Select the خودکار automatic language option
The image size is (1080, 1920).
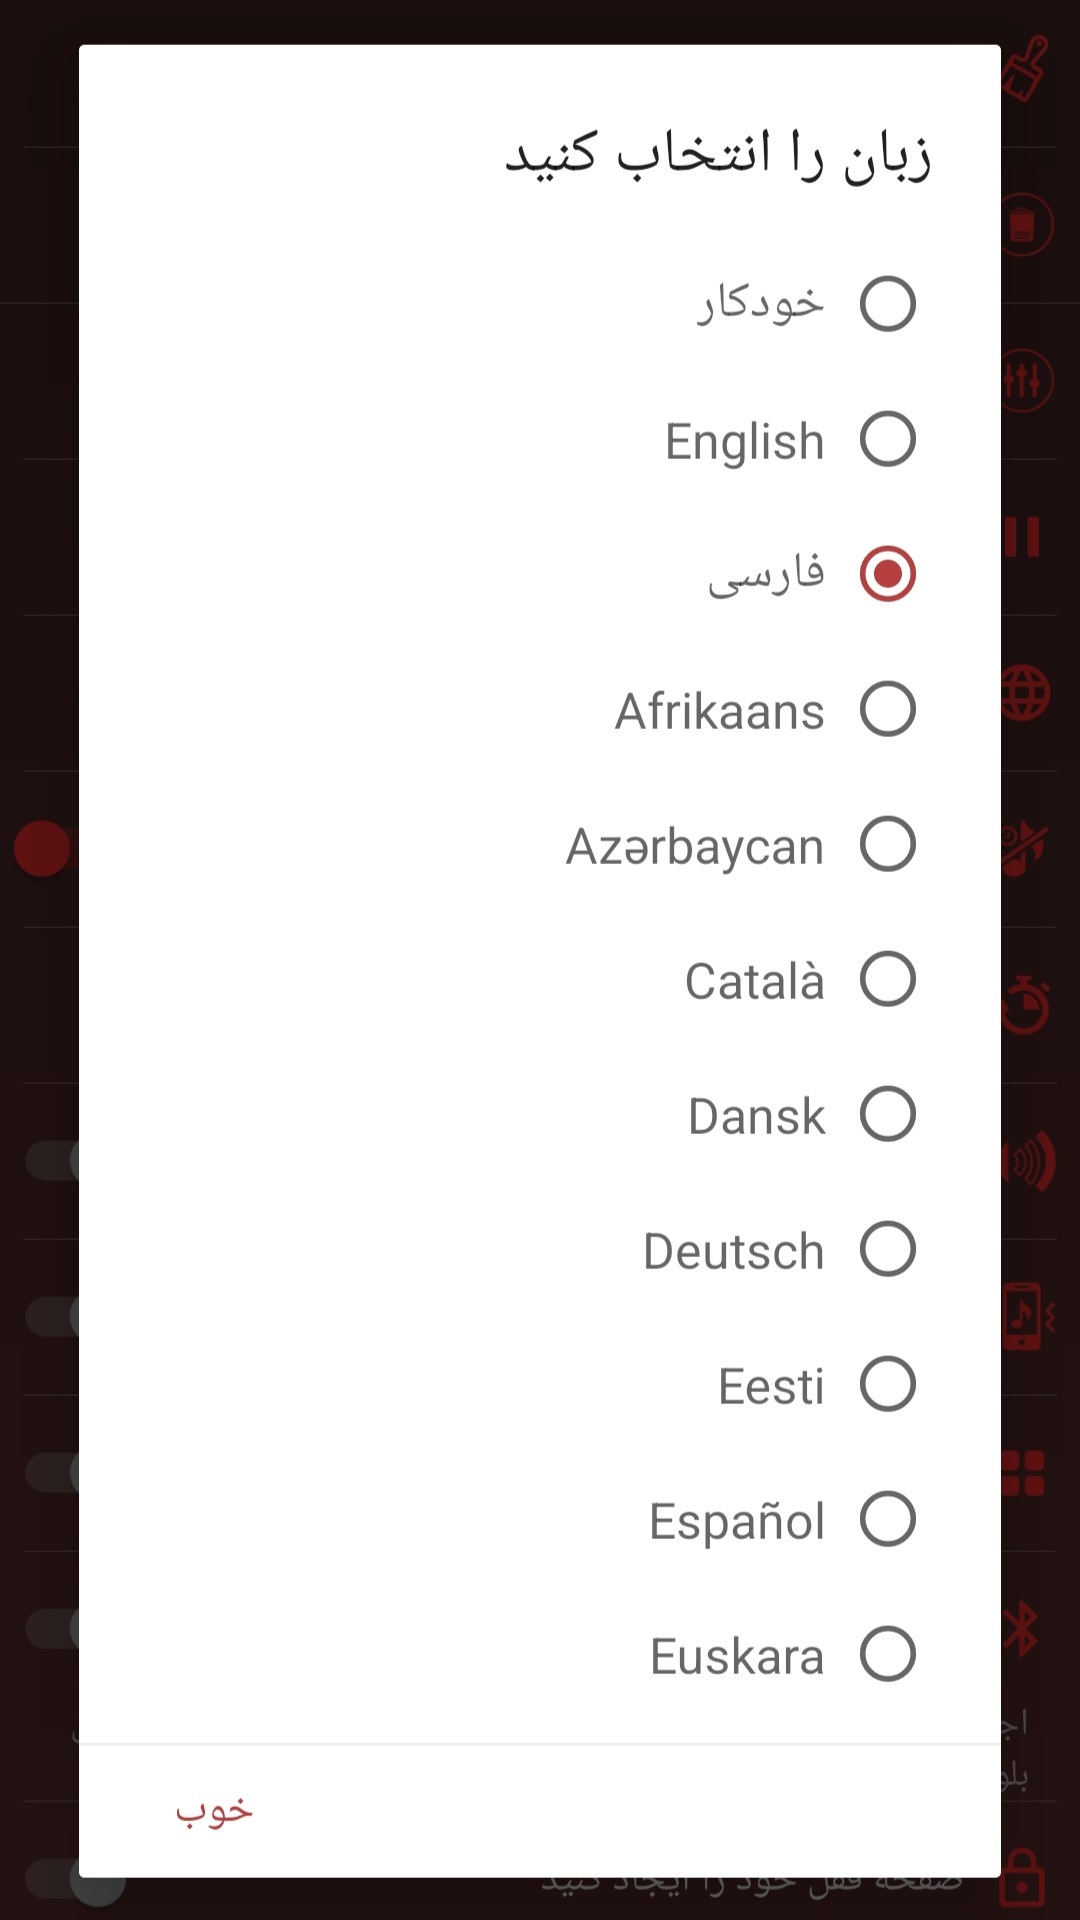point(887,304)
